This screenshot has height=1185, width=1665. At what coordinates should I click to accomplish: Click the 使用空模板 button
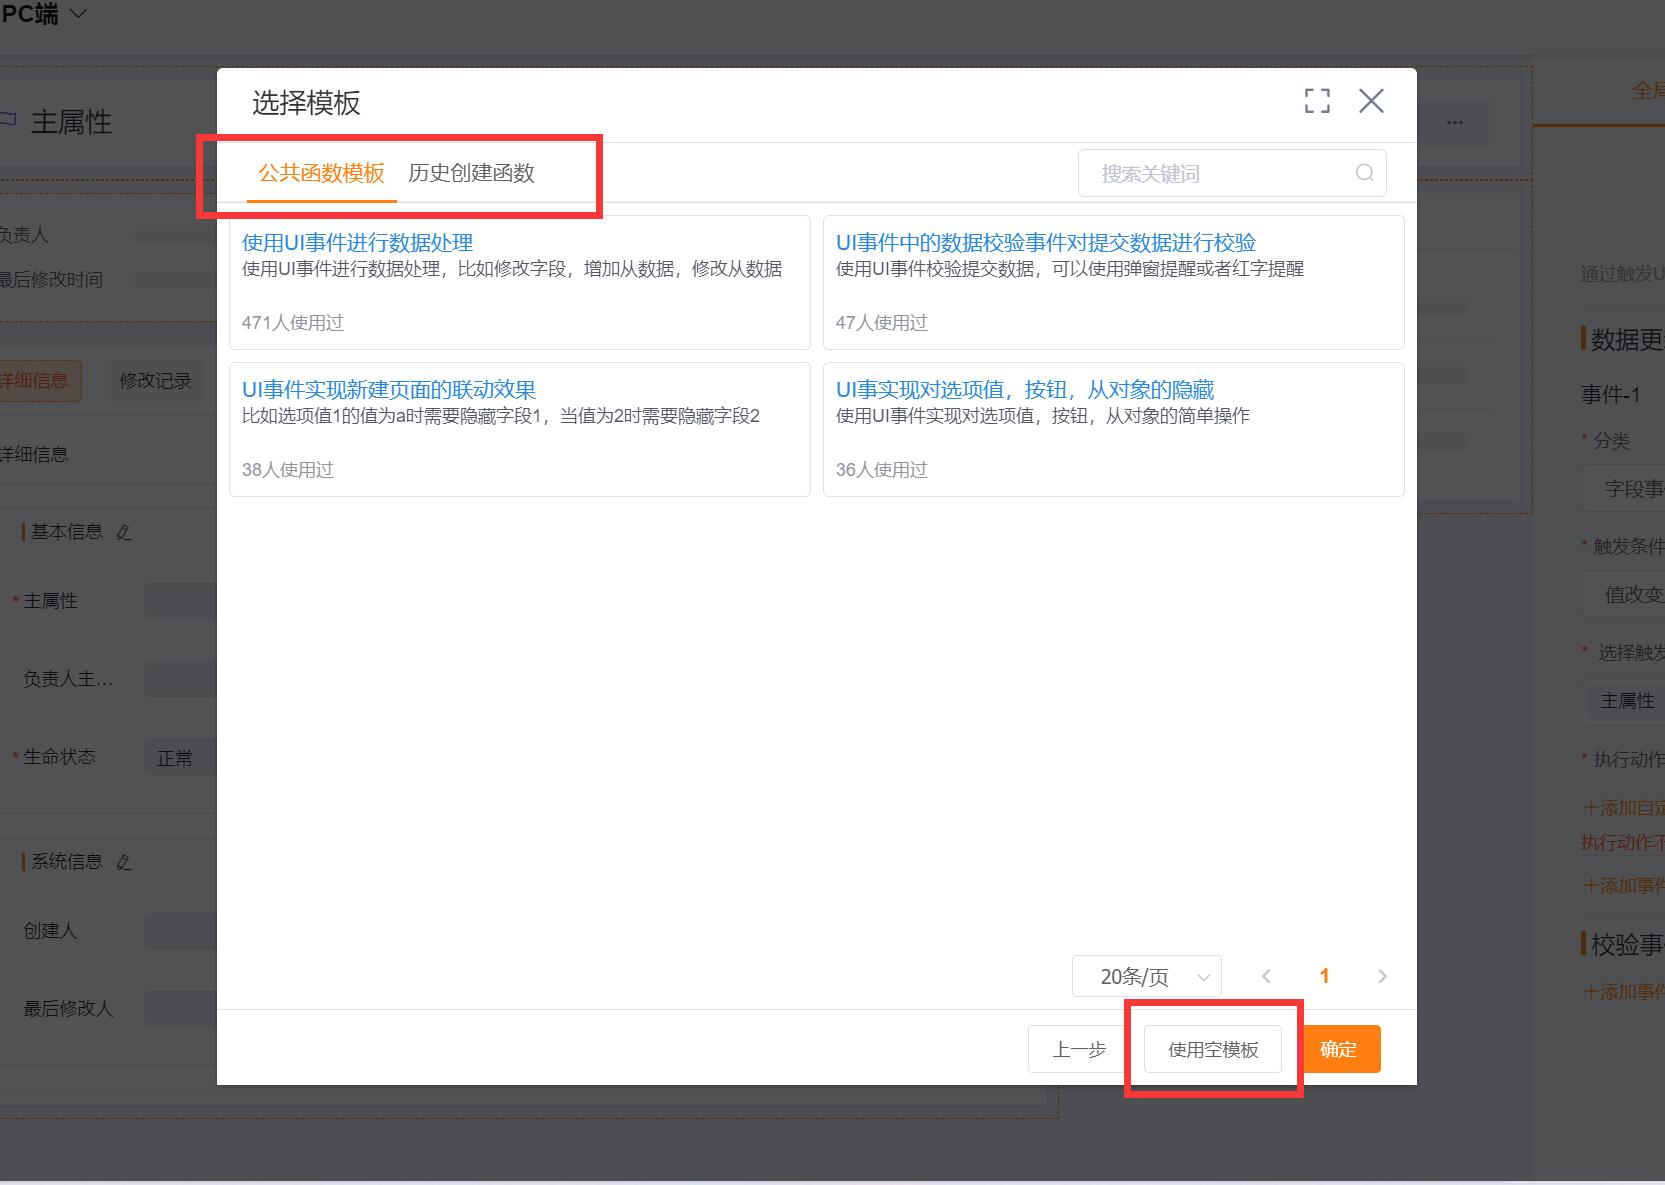click(1213, 1049)
